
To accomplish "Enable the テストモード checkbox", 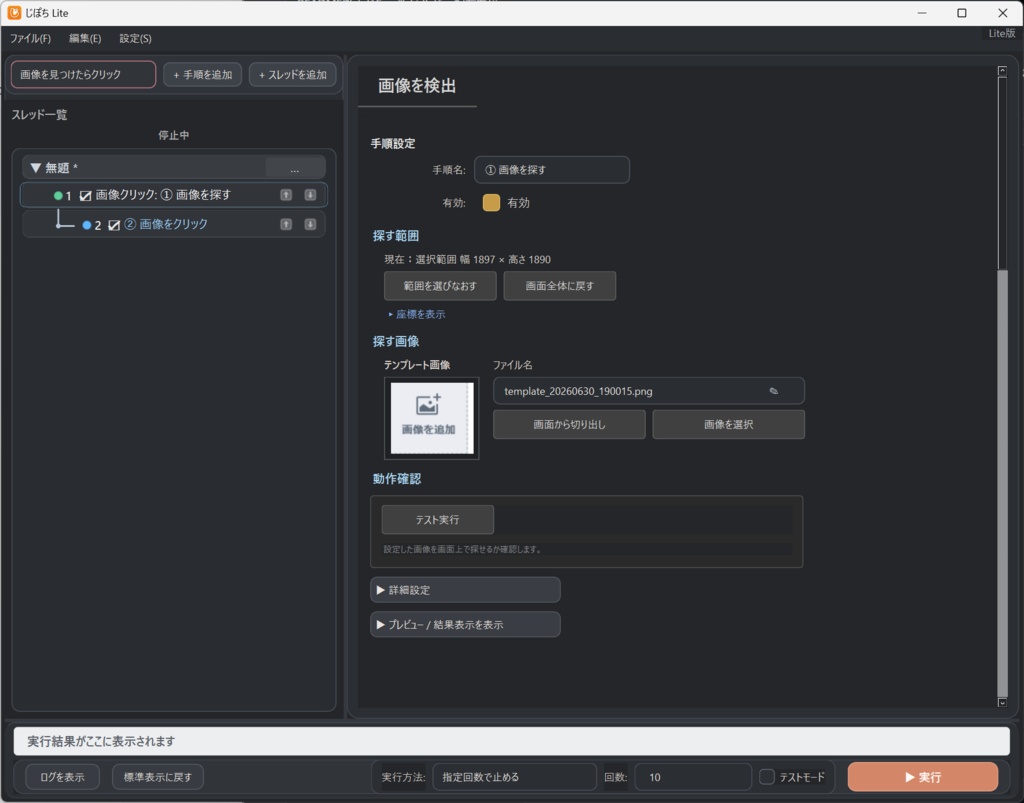I will pyautogui.click(x=767, y=777).
